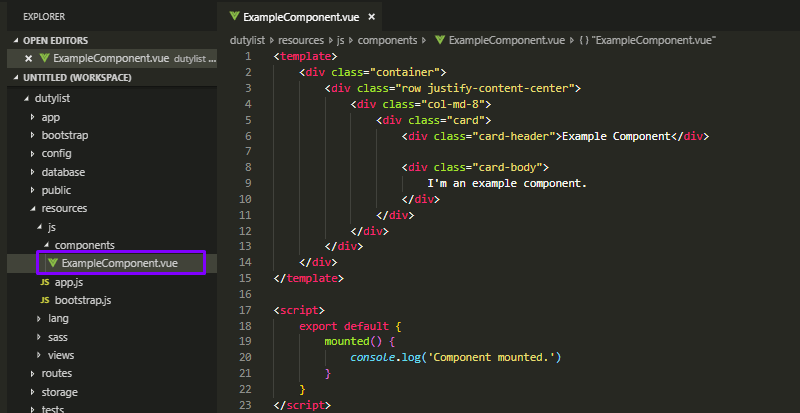This screenshot has width=800, height=413.
Task: Expand the public folder
Action: click(x=33, y=190)
